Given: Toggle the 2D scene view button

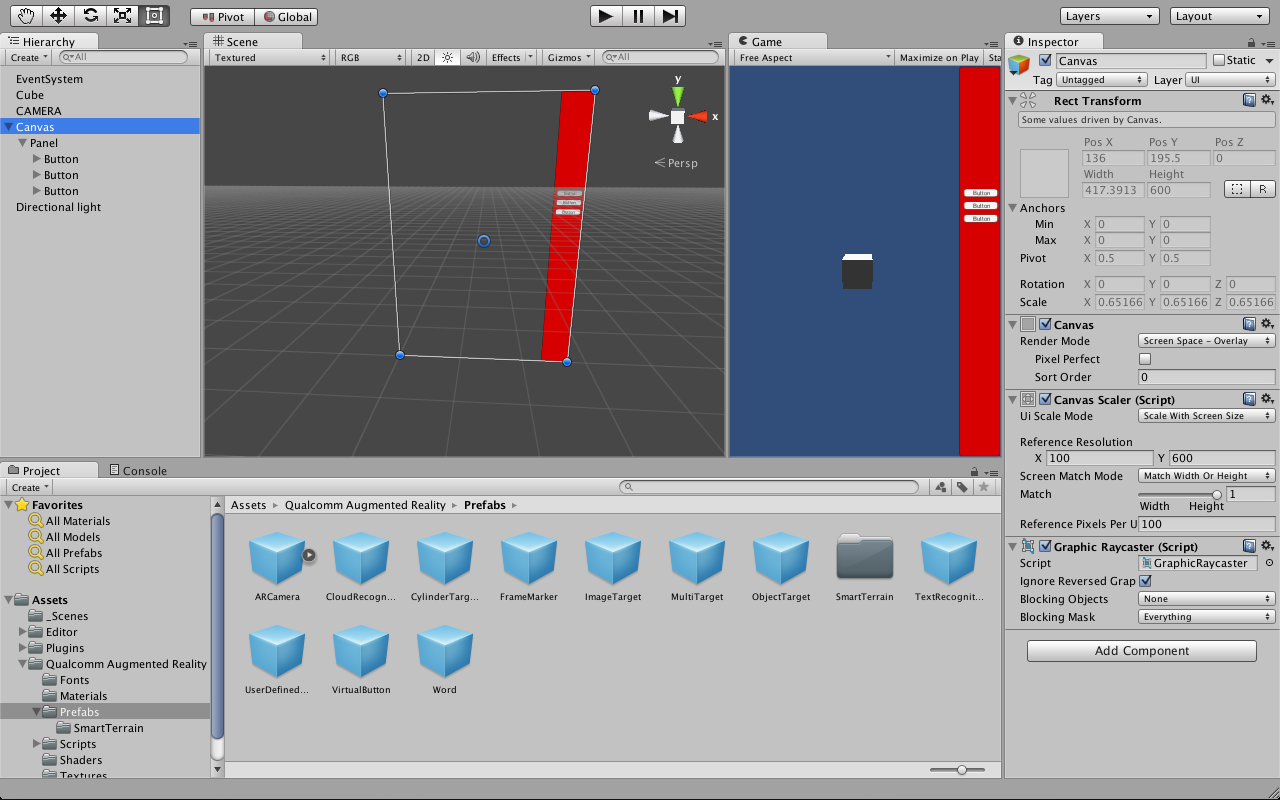Looking at the screenshot, I should click(423, 58).
